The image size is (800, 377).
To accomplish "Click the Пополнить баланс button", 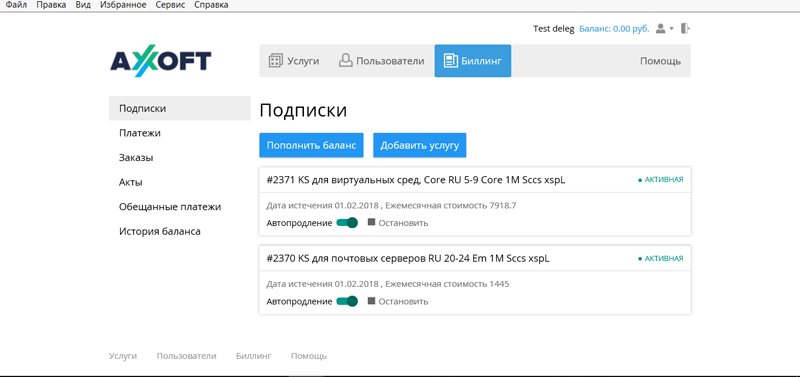I will (x=311, y=145).
